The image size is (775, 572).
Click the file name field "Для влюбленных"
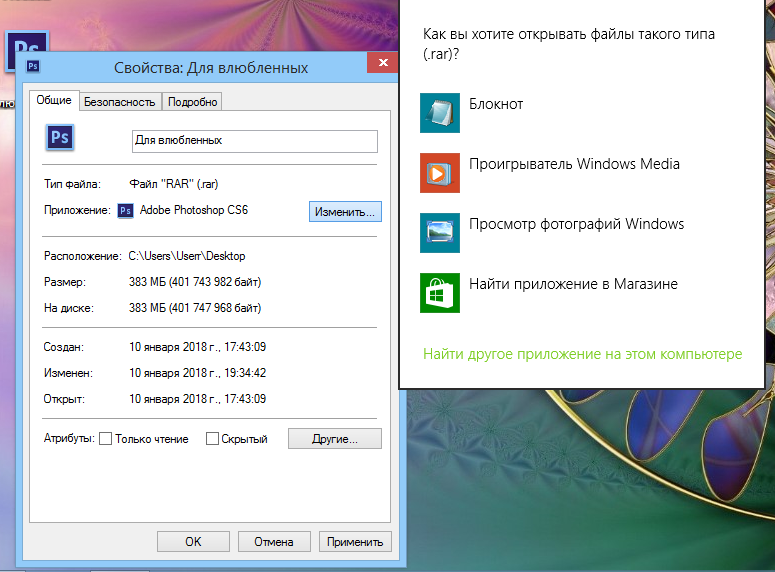[255, 141]
